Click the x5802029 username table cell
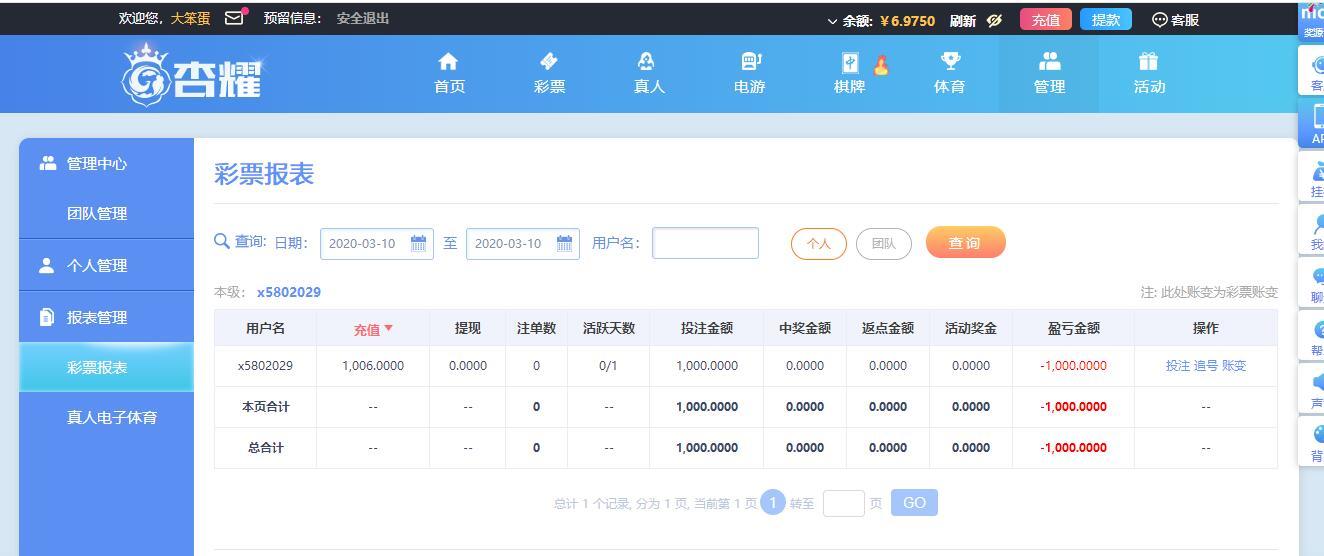The image size is (1324, 556). pos(265,366)
